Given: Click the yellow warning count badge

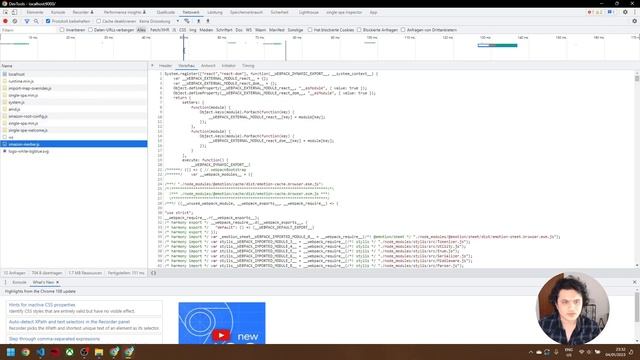Looking at the screenshot, I should pyautogui.click(x=599, y=12).
